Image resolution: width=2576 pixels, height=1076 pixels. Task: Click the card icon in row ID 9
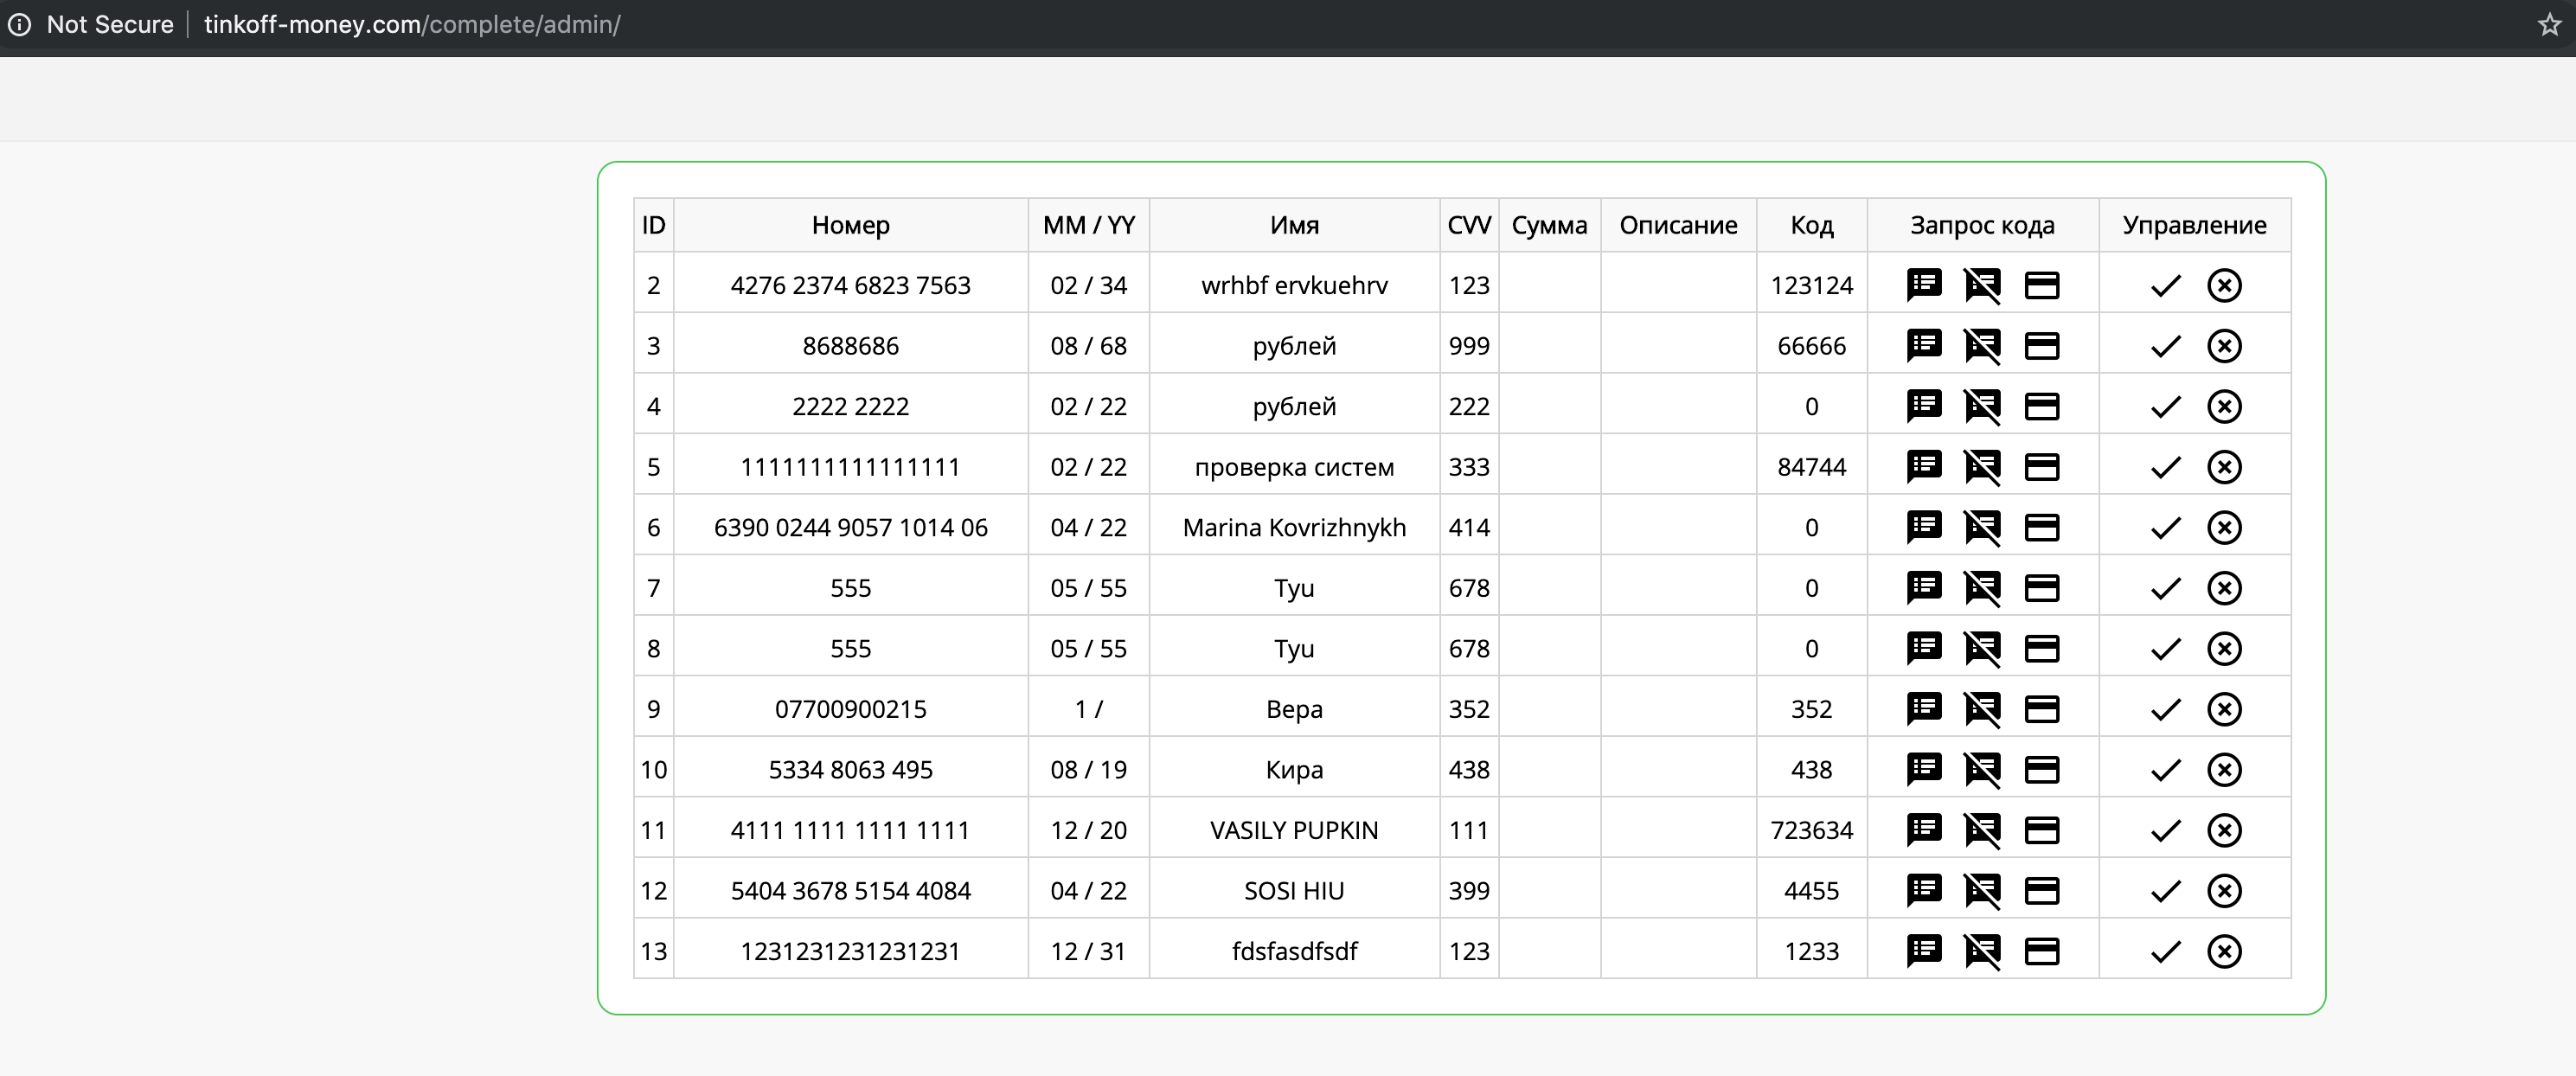point(2041,709)
